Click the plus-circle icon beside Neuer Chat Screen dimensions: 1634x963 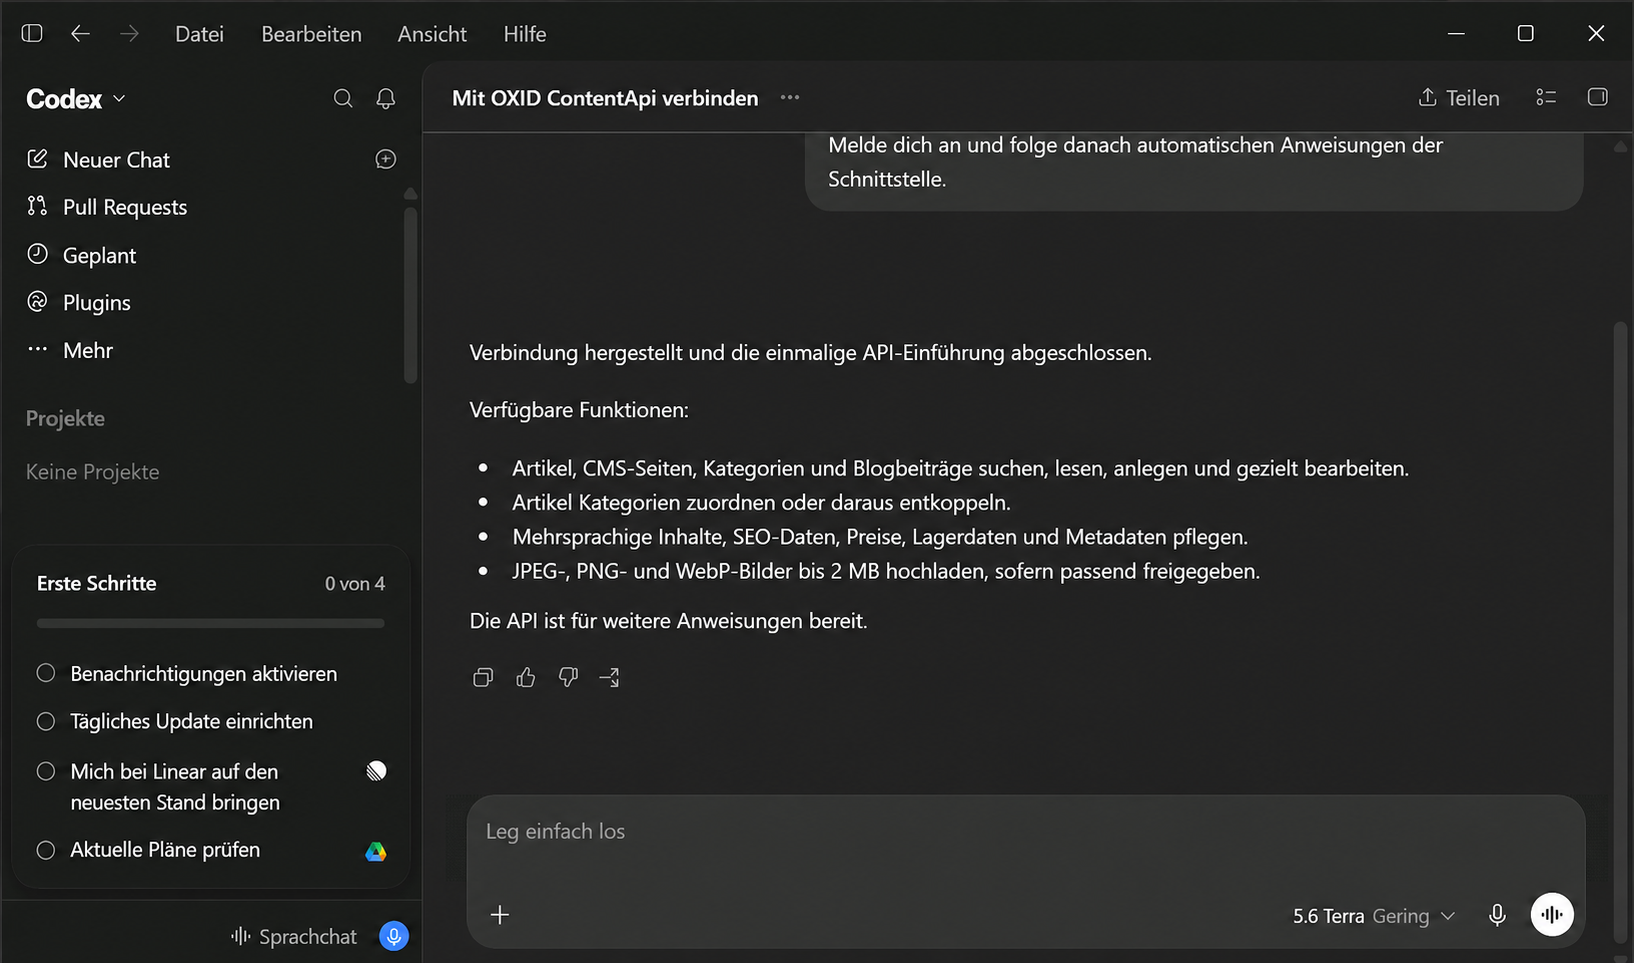point(385,159)
